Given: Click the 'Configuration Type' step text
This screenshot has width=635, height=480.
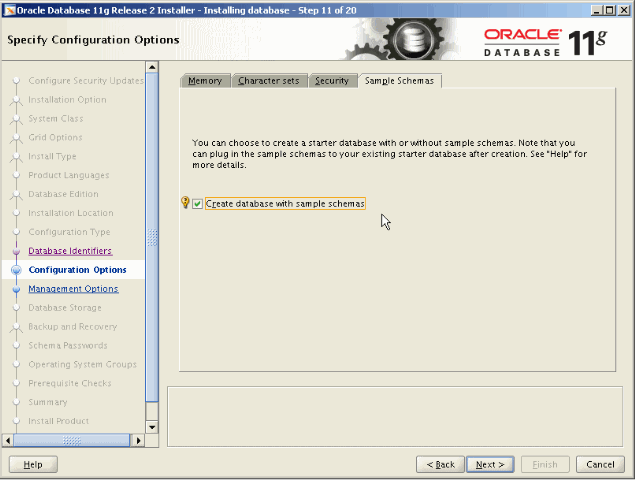Looking at the screenshot, I should tap(69, 232).
